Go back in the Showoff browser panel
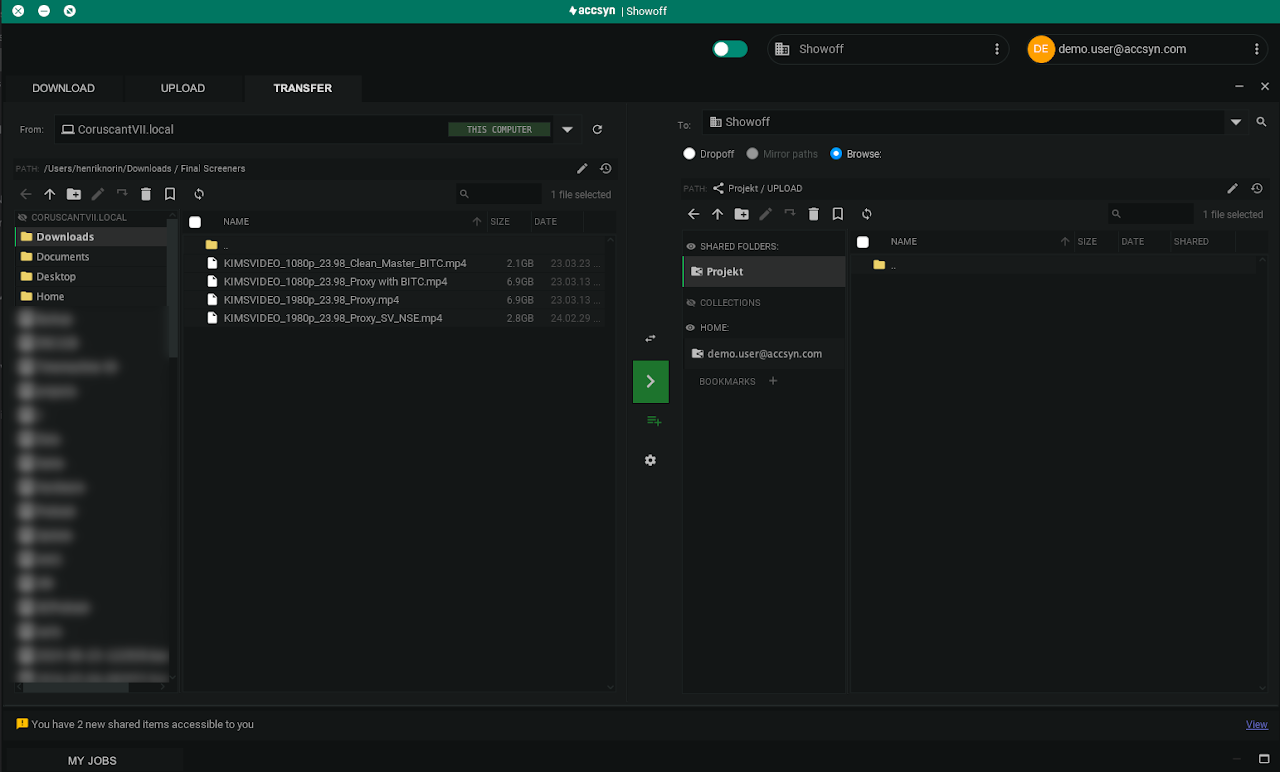The image size is (1280, 772). (694, 214)
